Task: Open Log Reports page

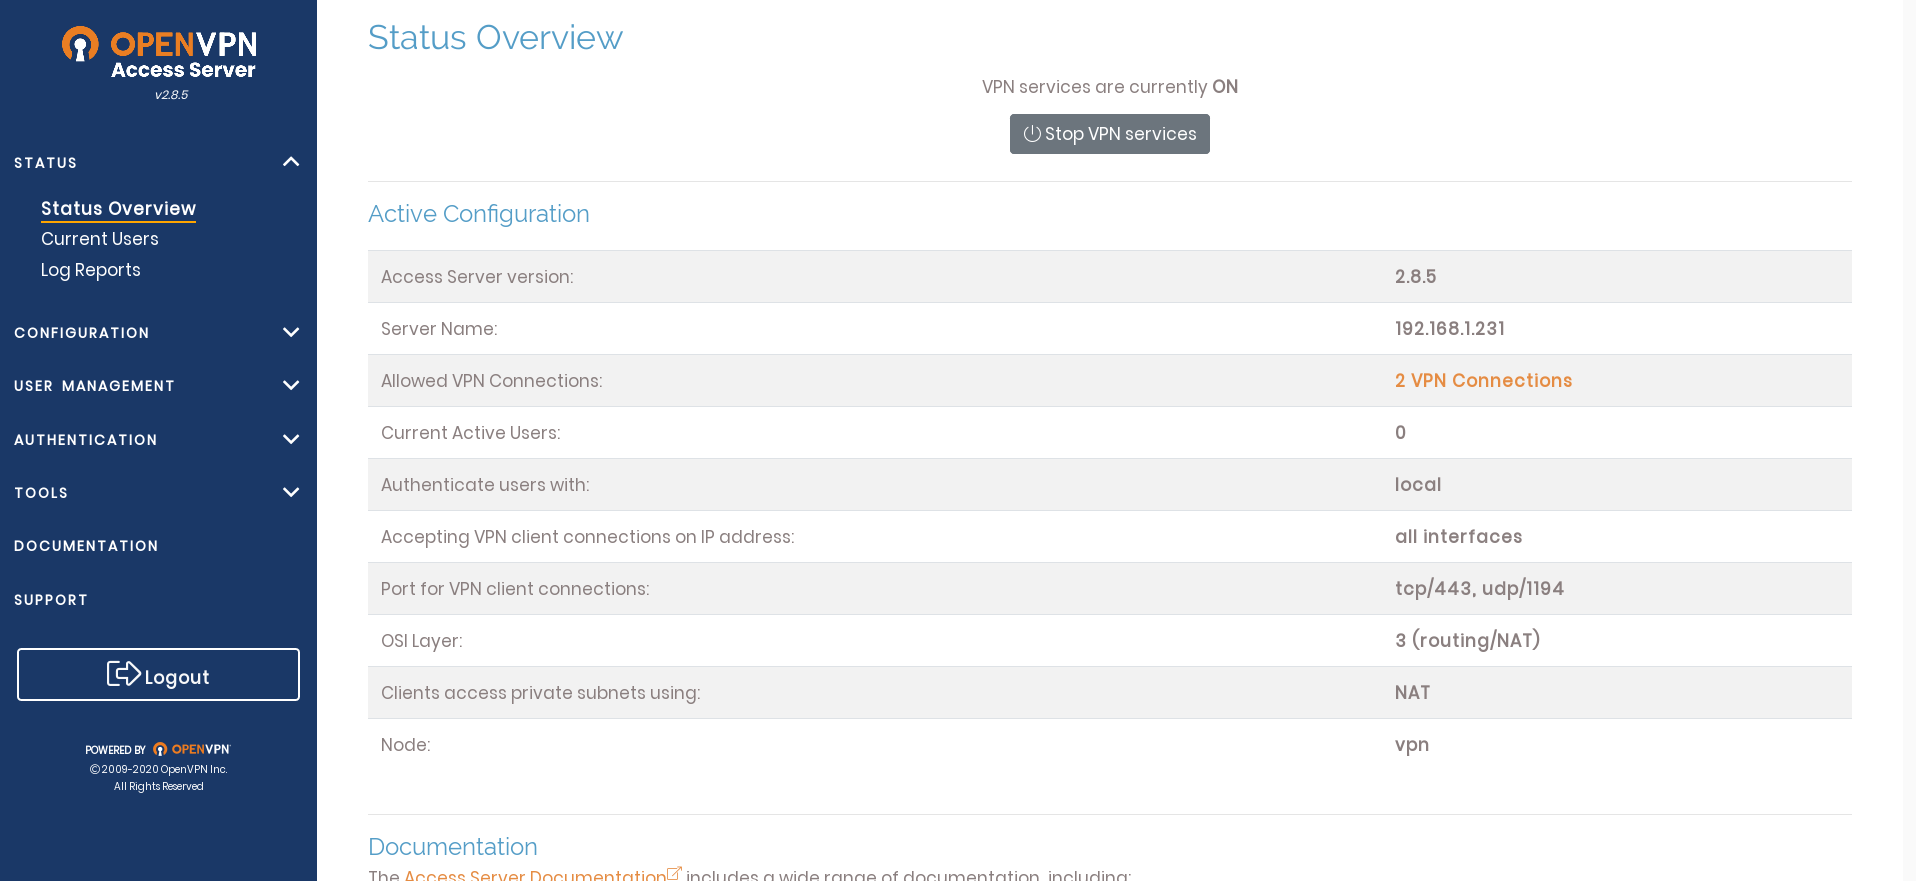Action: coord(91,270)
